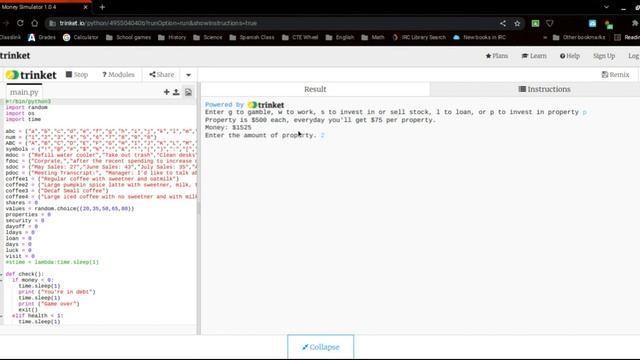Switch to the Result tab
The image size is (640, 360).
pos(315,89)
